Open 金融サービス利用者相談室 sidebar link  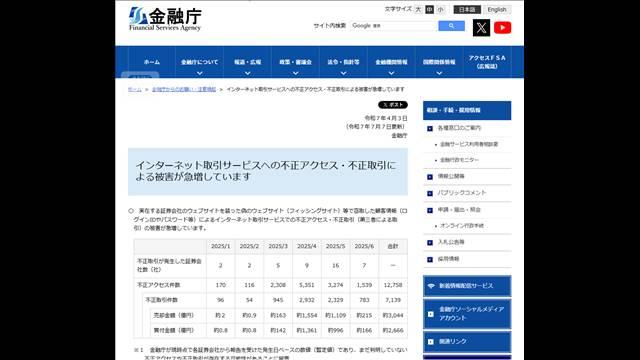469,144
